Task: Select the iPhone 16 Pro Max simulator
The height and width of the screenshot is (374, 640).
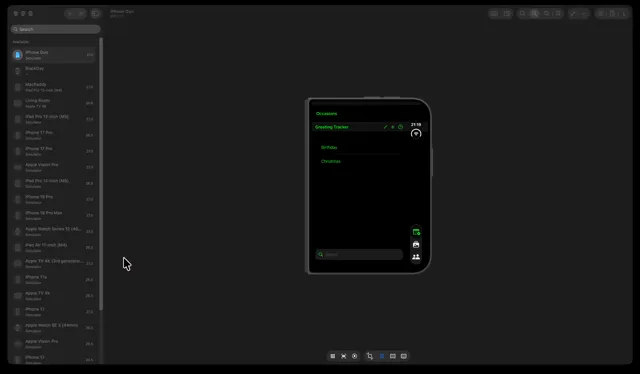Action: coord(54,215)
